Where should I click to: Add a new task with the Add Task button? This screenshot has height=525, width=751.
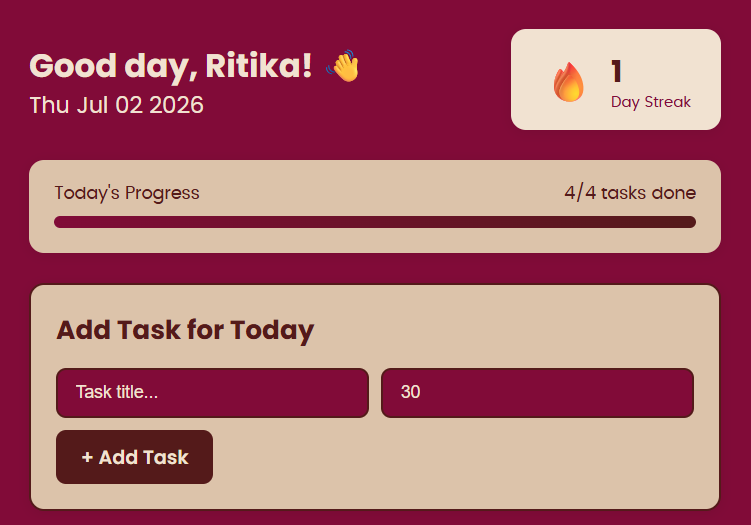135,457
